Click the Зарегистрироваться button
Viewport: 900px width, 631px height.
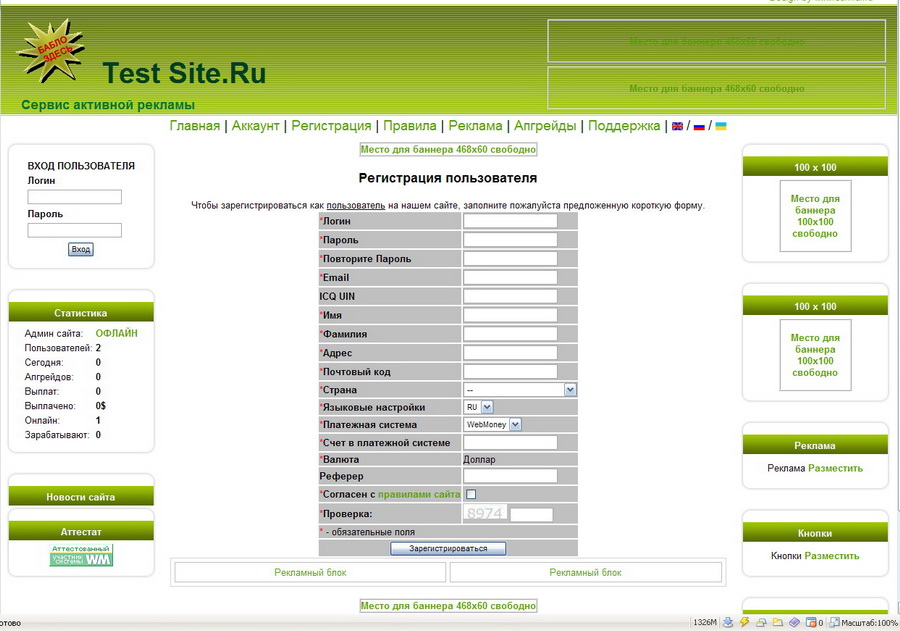(x=448, y=548)
